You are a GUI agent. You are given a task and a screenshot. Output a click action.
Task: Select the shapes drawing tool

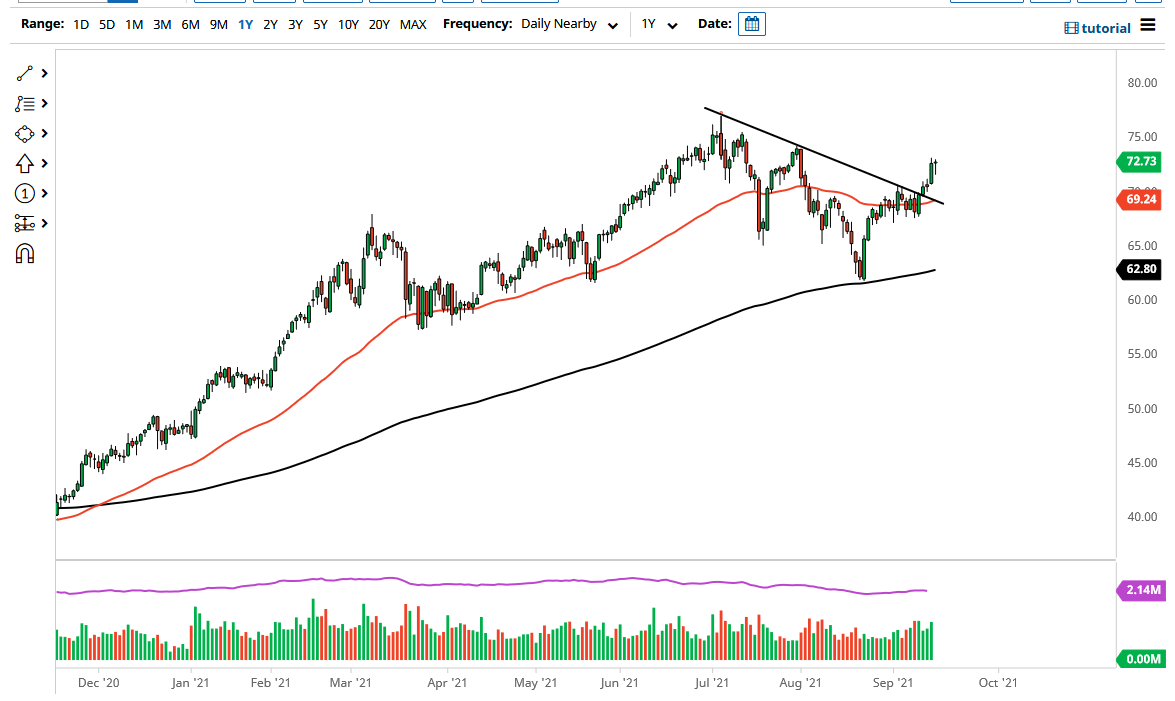click(25, 133)
